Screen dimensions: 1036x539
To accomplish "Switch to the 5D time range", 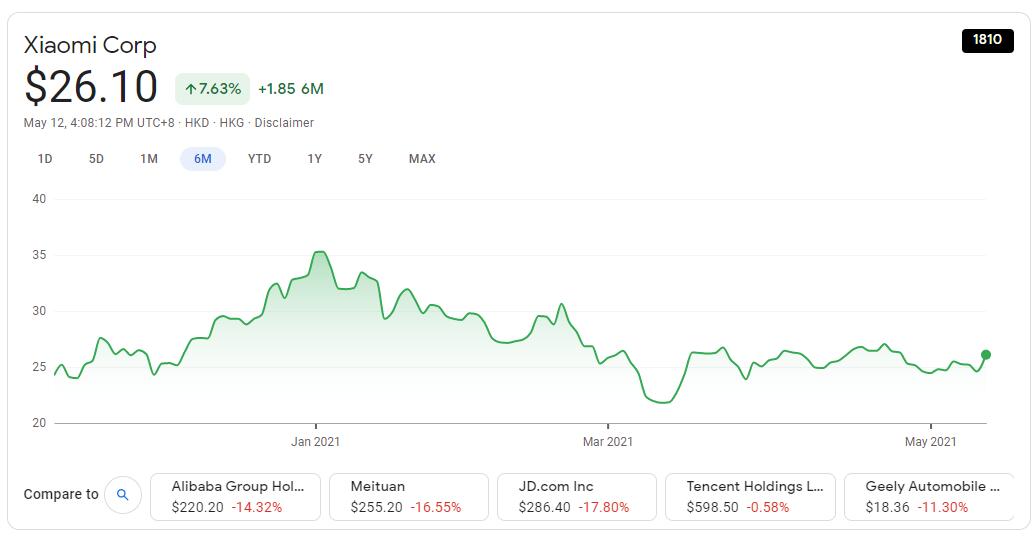I will 96,159.
